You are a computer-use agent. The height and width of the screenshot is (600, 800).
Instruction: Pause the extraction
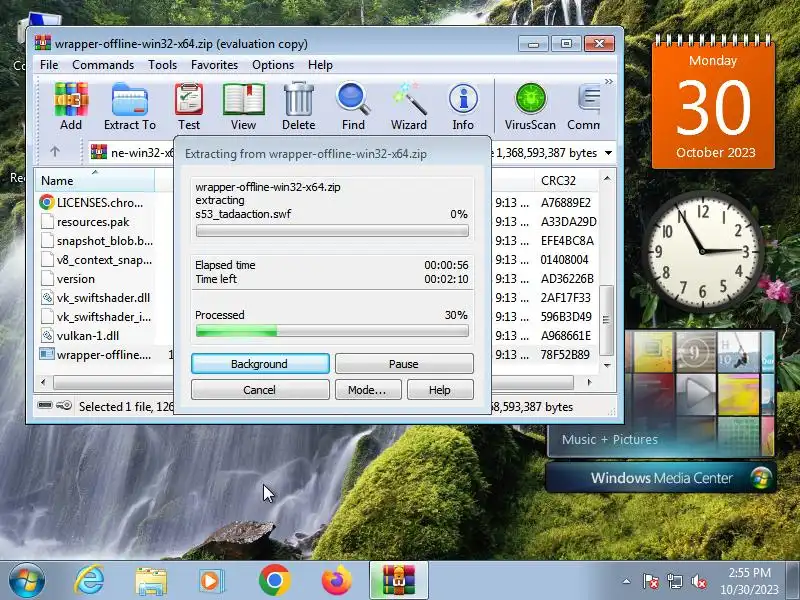[404, 364]
